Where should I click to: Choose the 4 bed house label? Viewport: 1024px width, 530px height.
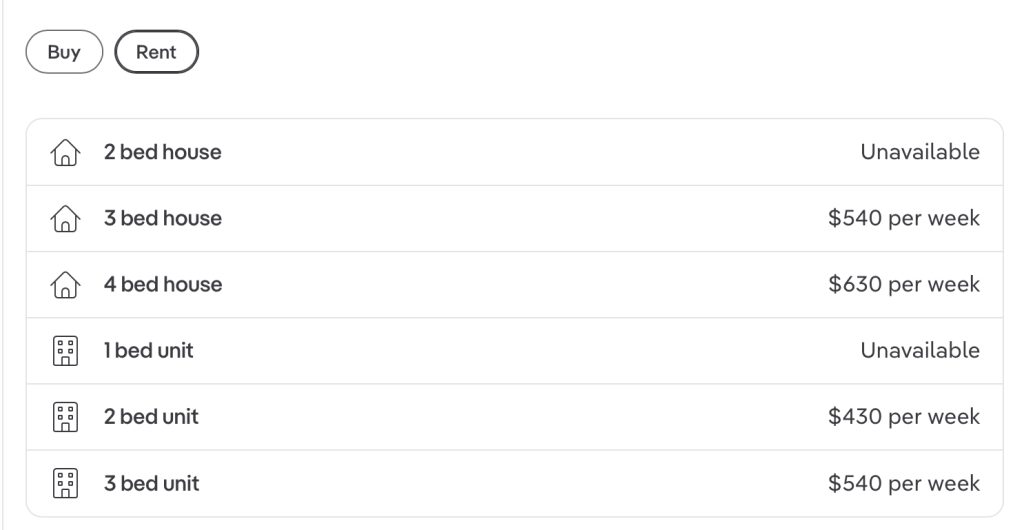click(163, 285)
